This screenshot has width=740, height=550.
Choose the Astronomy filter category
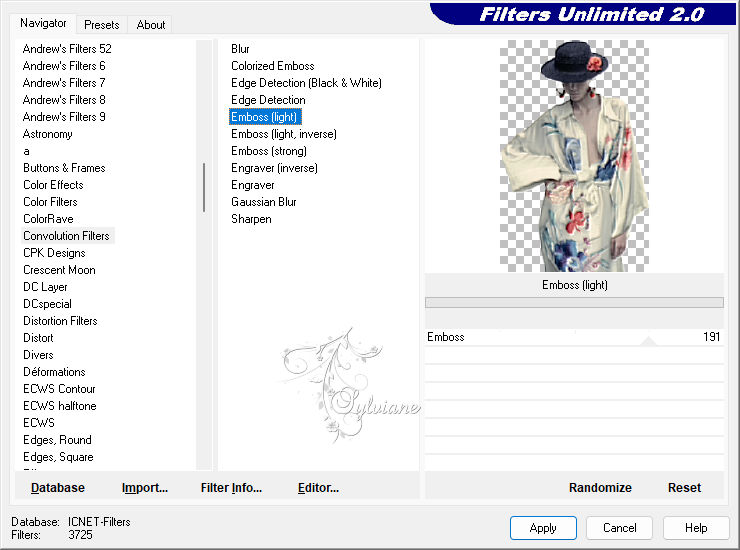48,134
